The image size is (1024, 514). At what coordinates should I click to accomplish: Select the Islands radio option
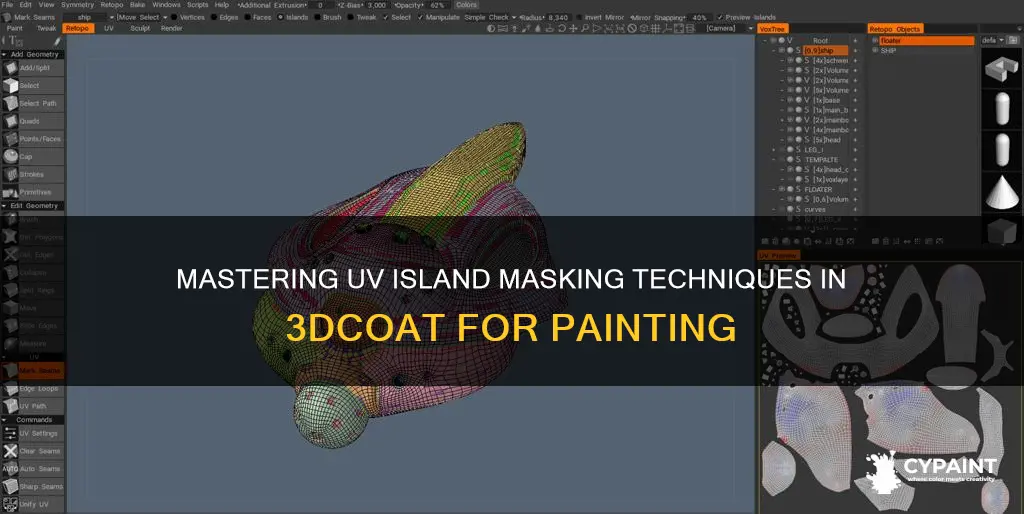tap(292, 18)
